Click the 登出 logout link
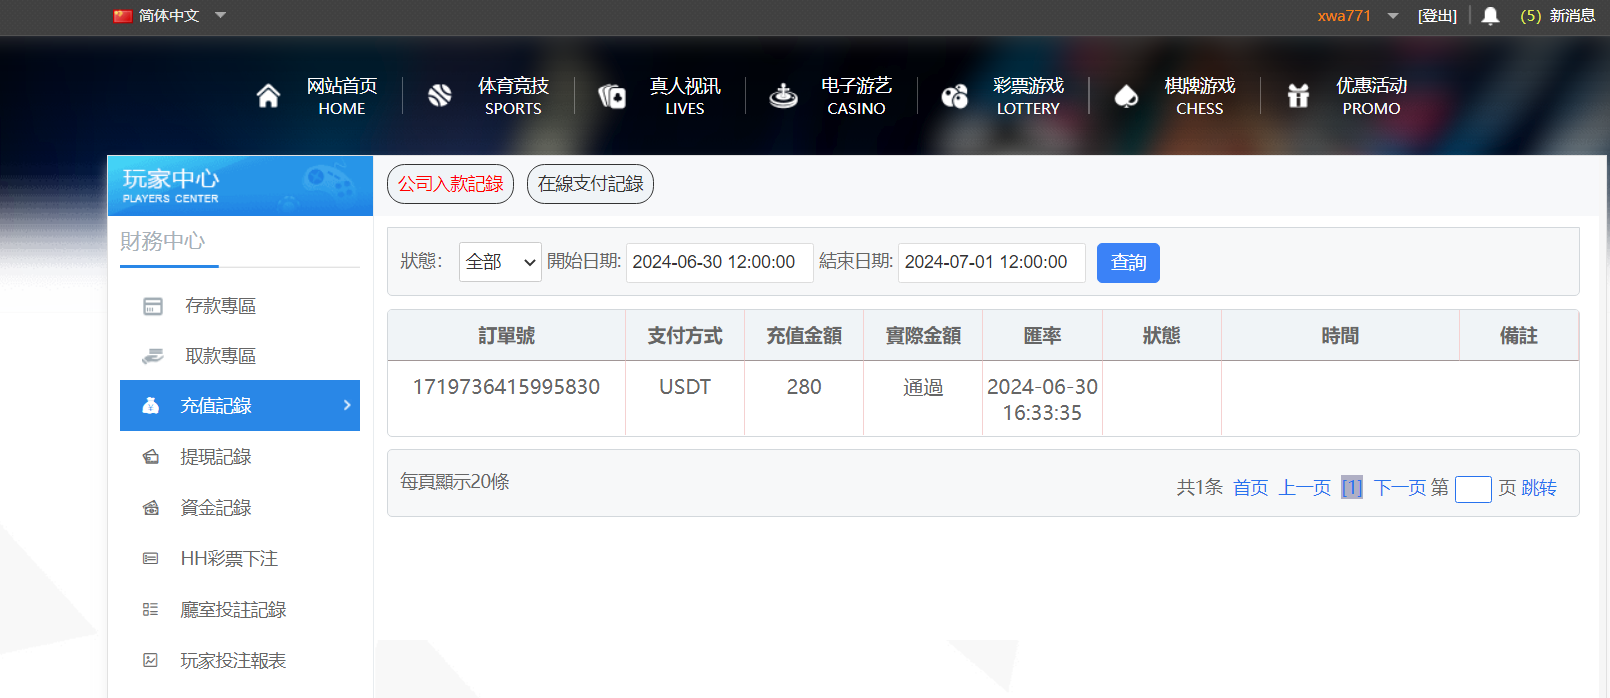1610x698 pixels. (x=1437, y=16)
